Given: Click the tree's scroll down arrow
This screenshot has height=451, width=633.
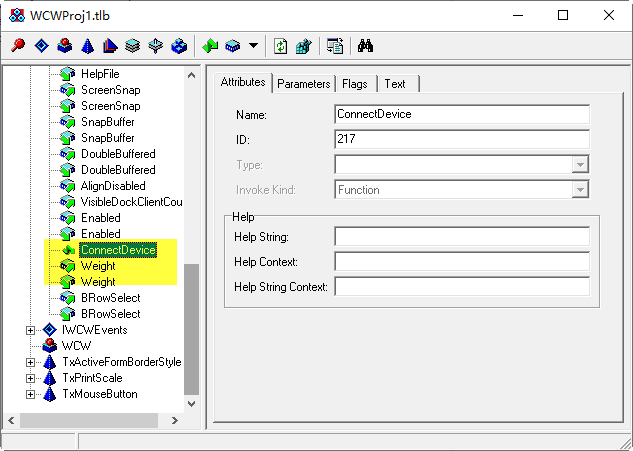Looking at the screenshot, I should pos(192,404).
